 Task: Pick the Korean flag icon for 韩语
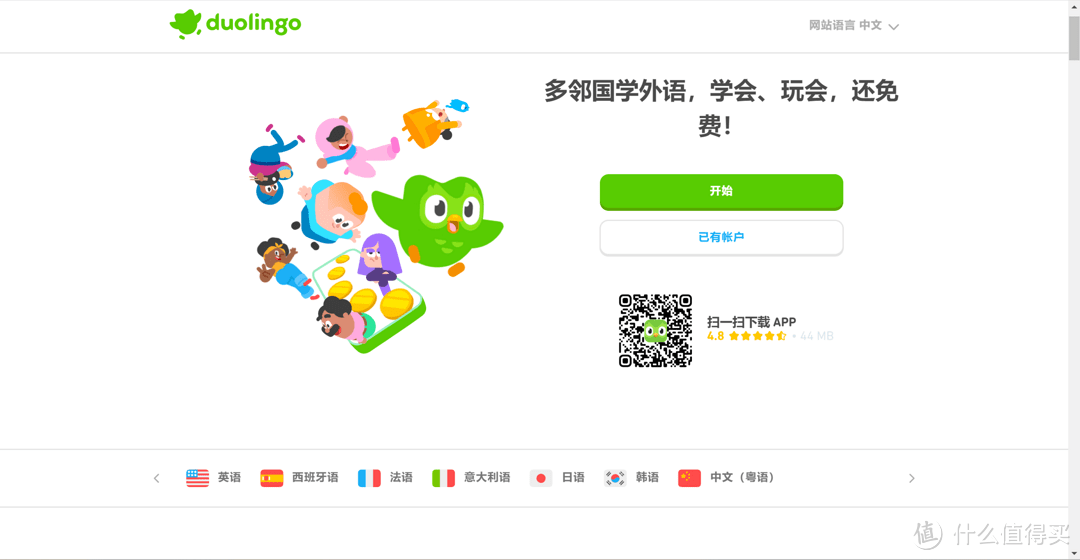(615, 478)
